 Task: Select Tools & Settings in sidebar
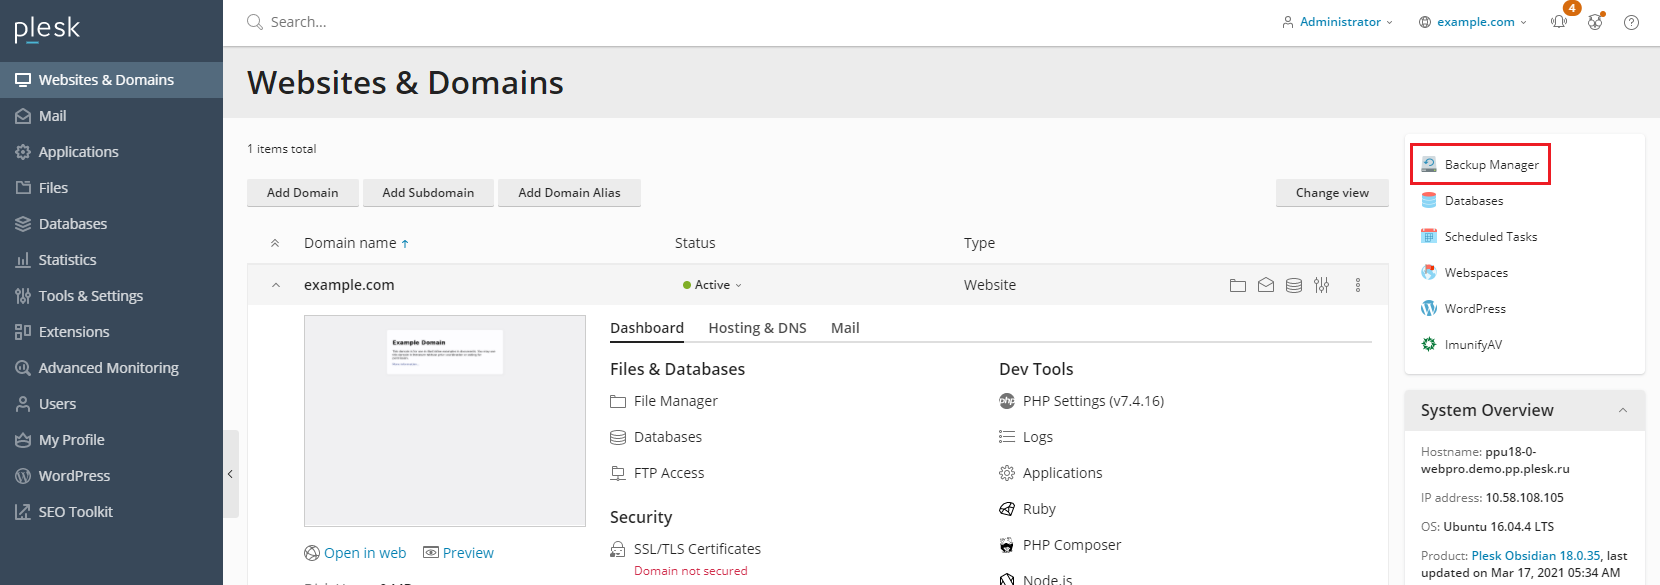(90, 296)
